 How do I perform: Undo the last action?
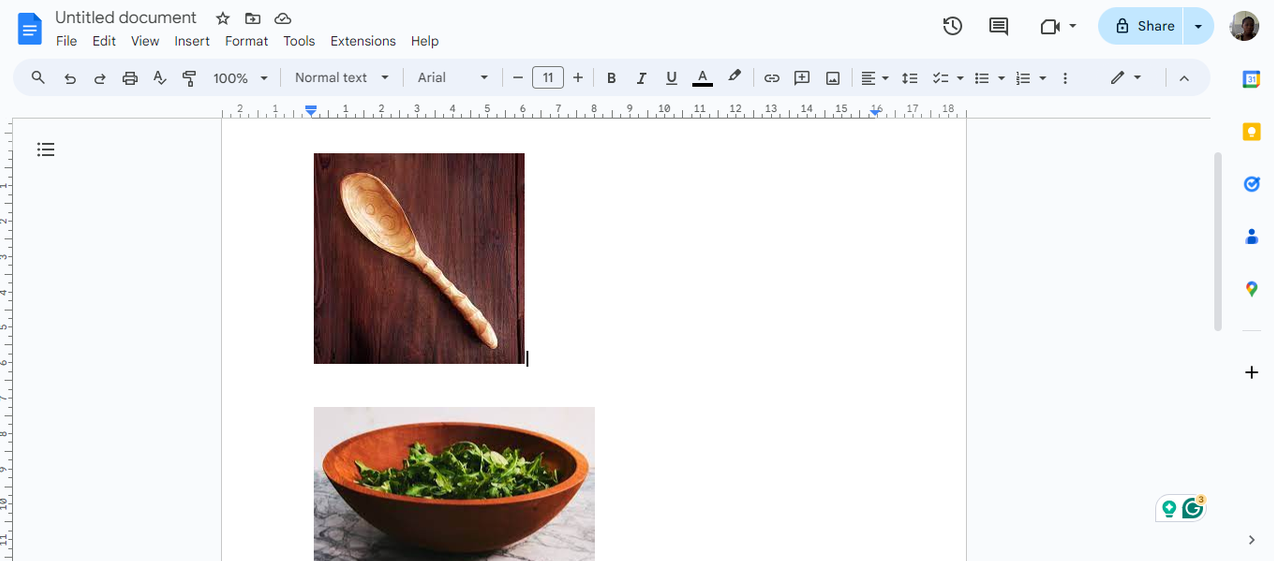[x=70, y=78]
